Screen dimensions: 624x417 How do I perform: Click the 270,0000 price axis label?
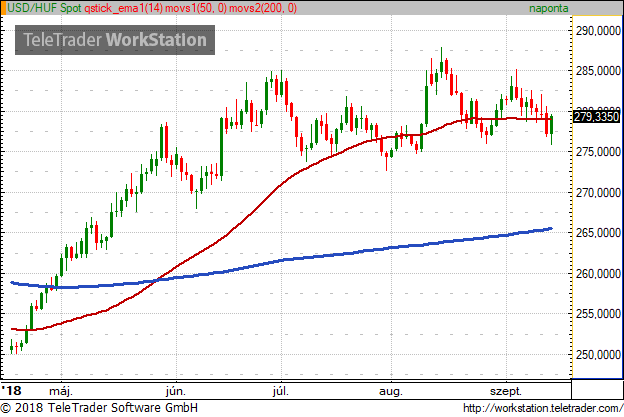598,193
